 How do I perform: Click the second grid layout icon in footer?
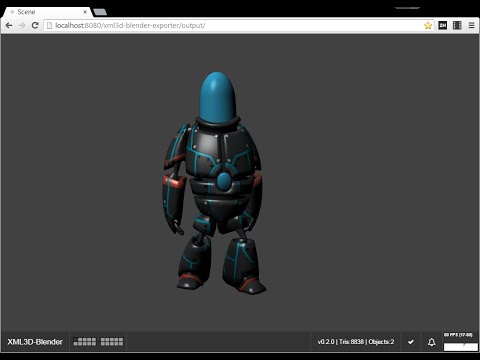click(112, 342)
